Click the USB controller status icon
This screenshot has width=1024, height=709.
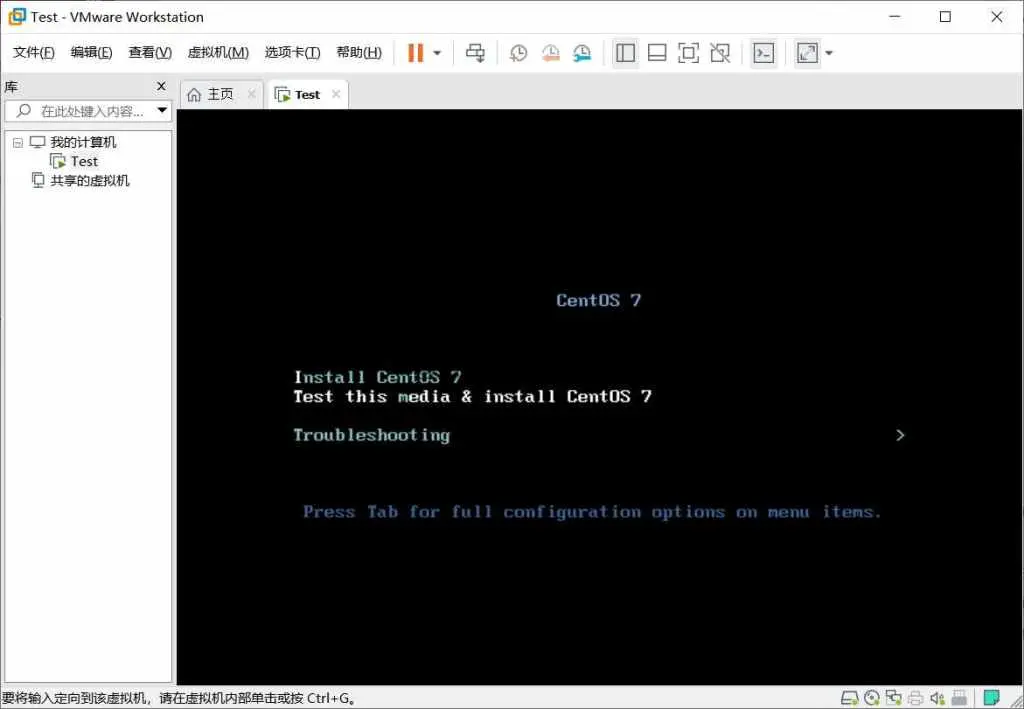click(x=959, y=698)
